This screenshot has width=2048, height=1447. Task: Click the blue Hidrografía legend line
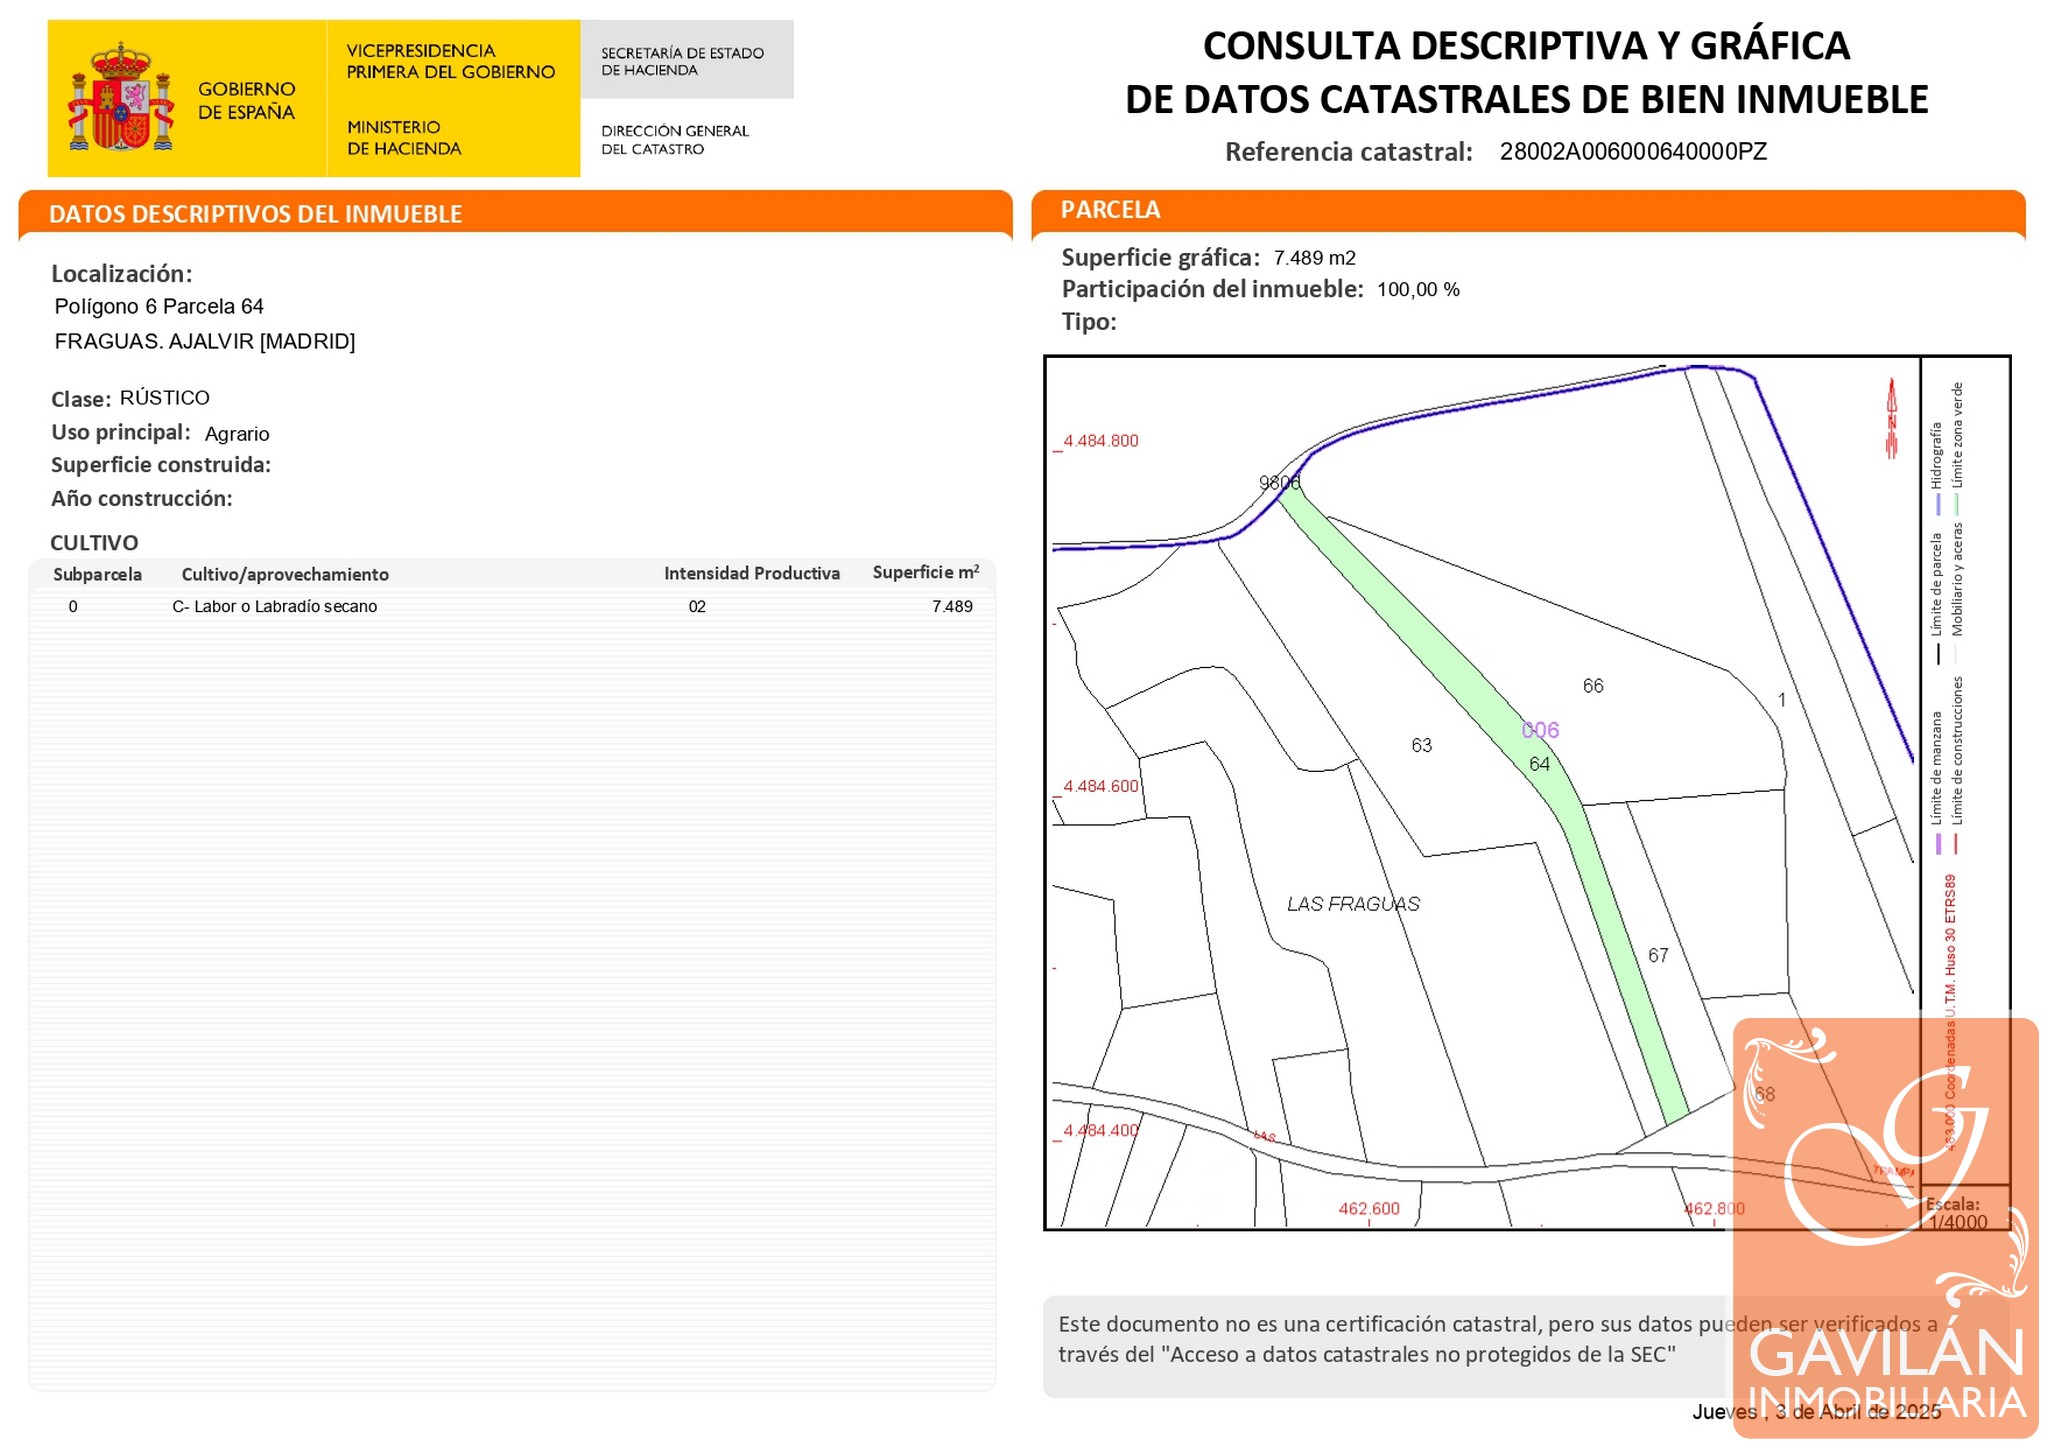(x=1938, y=505)
